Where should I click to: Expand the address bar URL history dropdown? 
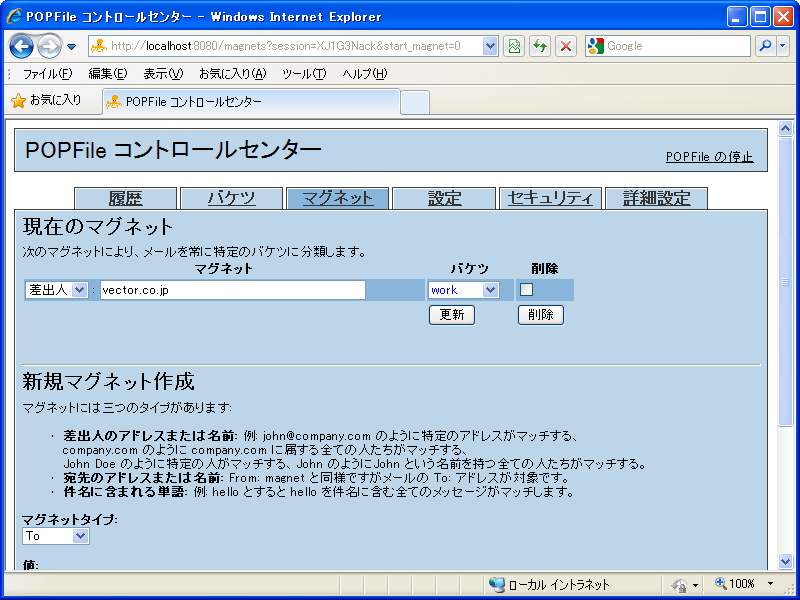(x=490, y=46)
